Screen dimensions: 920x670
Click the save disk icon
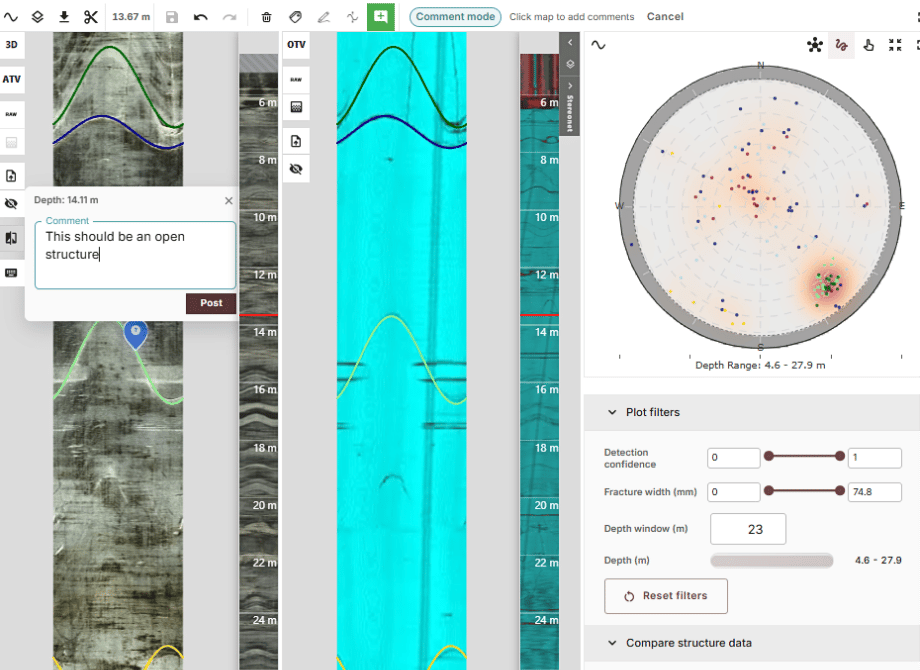tap(172, 17)
